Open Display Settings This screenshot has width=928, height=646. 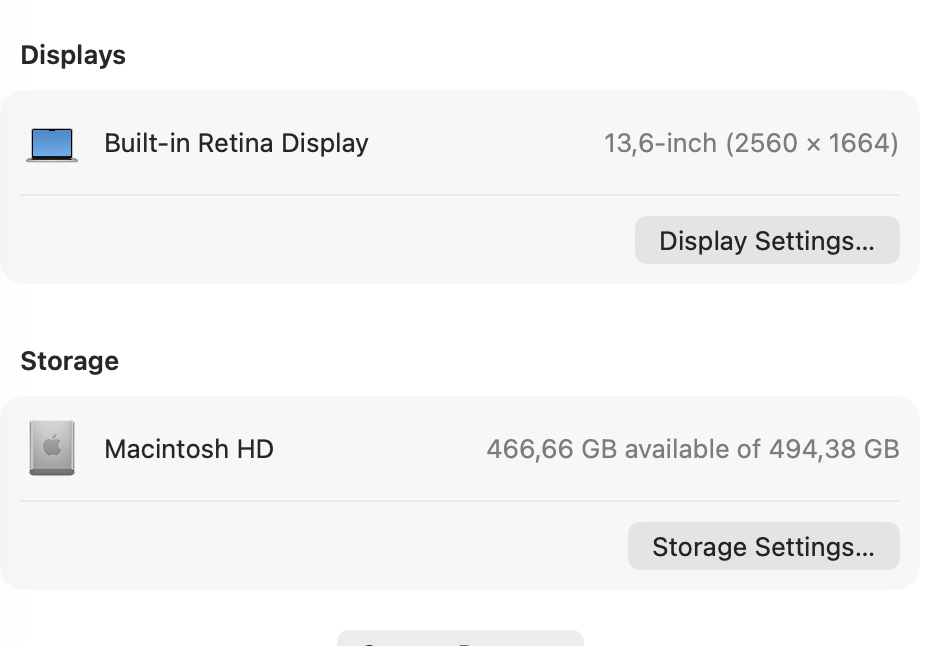[x=766, y=241]
